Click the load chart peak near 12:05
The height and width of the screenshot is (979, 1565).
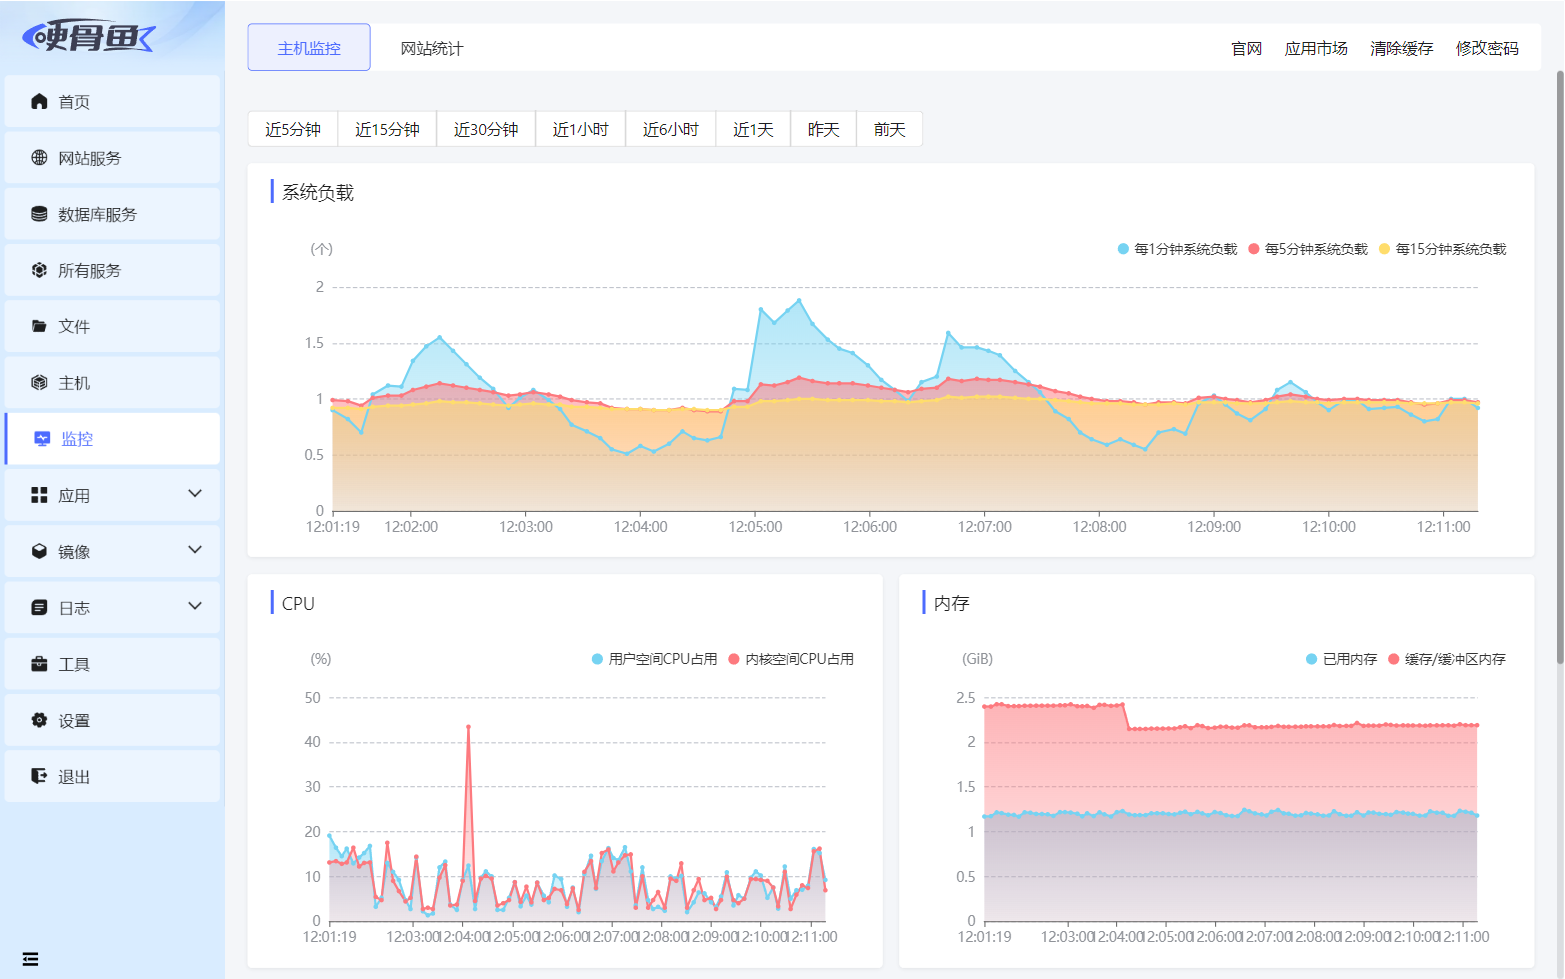point(798,300)
